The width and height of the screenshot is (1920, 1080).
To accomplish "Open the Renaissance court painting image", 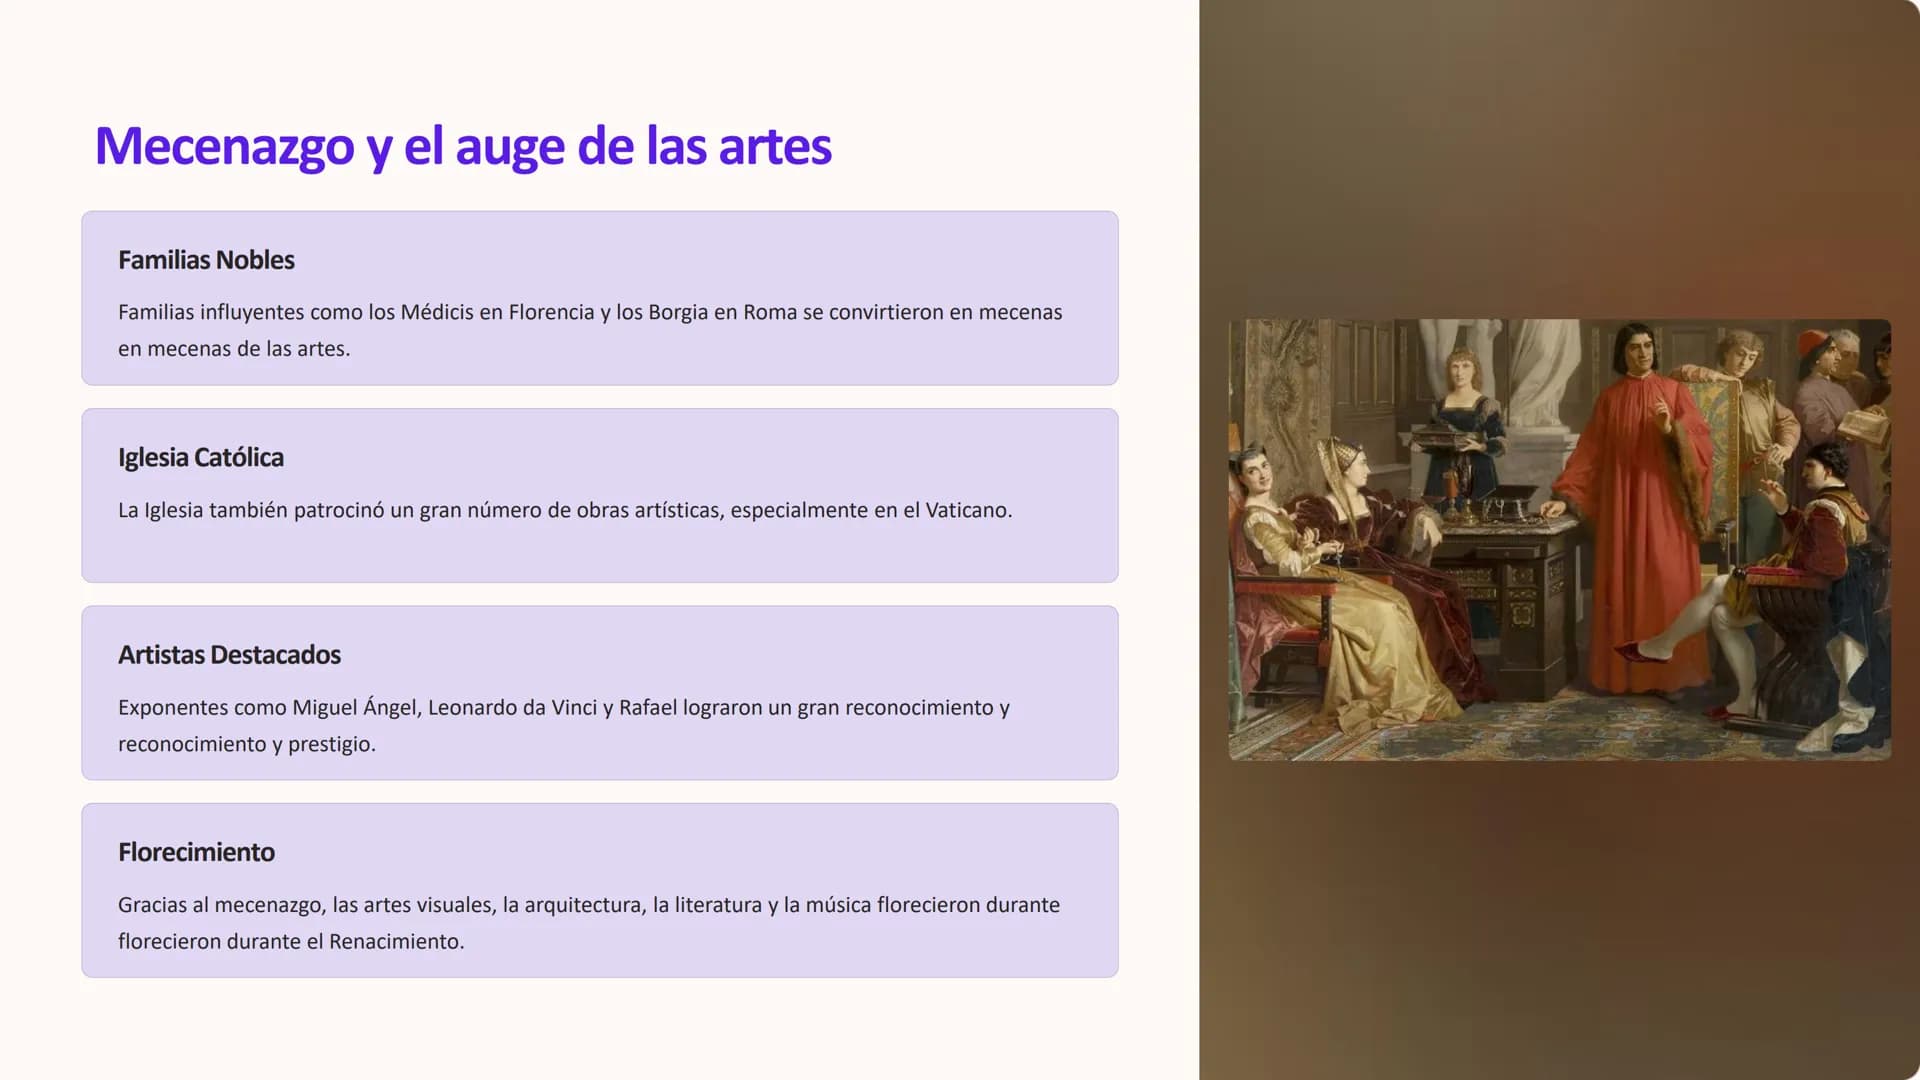I will point(1559,540).
